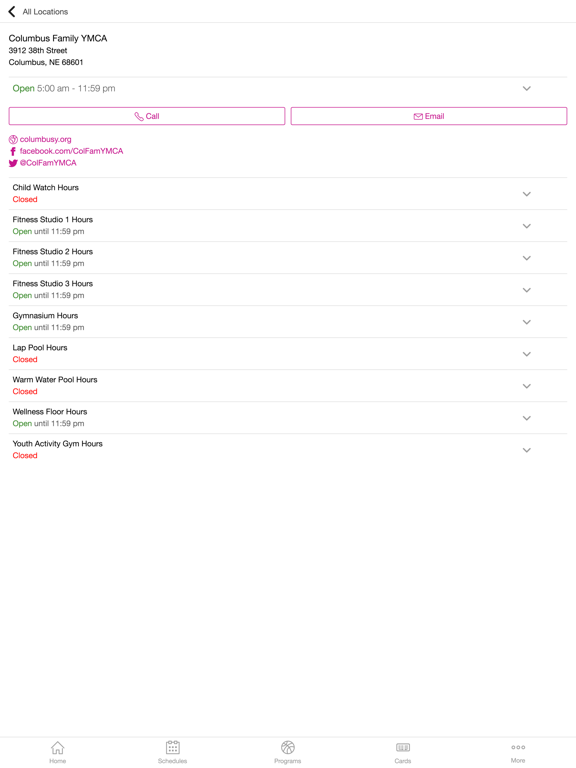Email the Columbus Family YMCA

[x=429, y=116]
